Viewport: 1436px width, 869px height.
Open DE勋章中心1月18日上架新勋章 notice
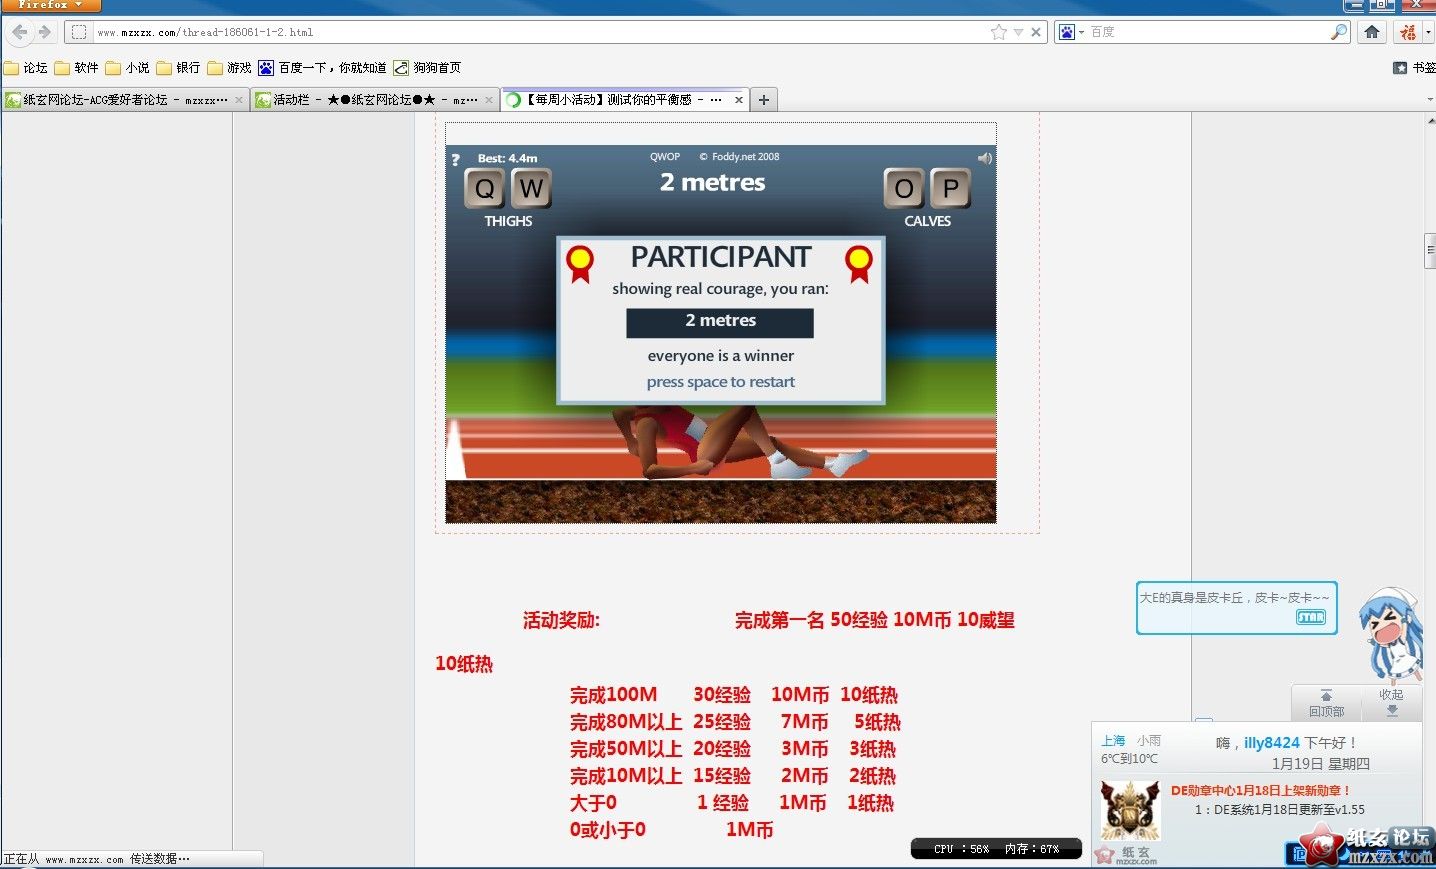coord(1260,790)
